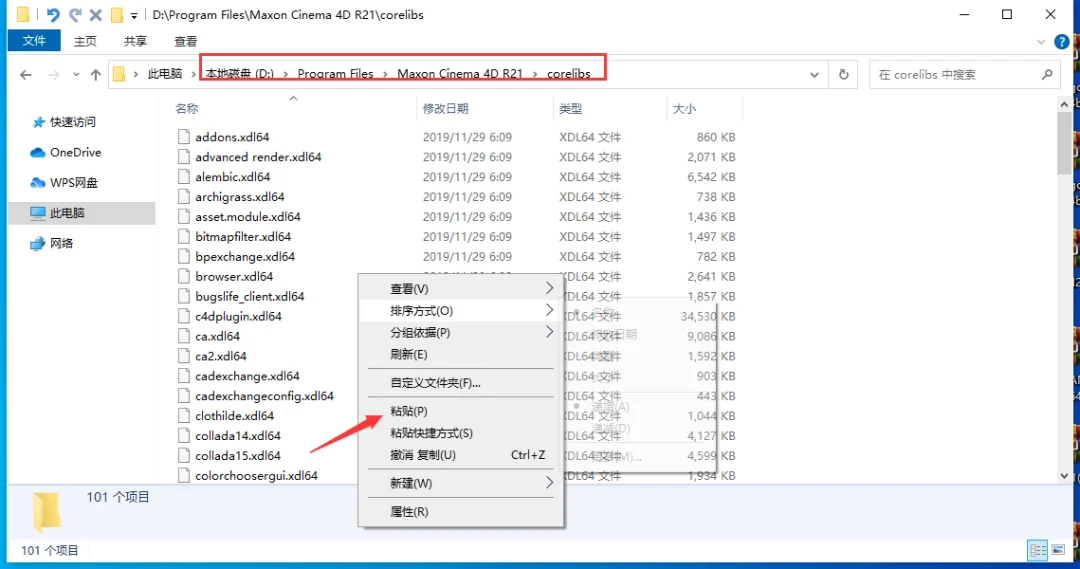Click file icon of browser.xdl64

point(183,276)
